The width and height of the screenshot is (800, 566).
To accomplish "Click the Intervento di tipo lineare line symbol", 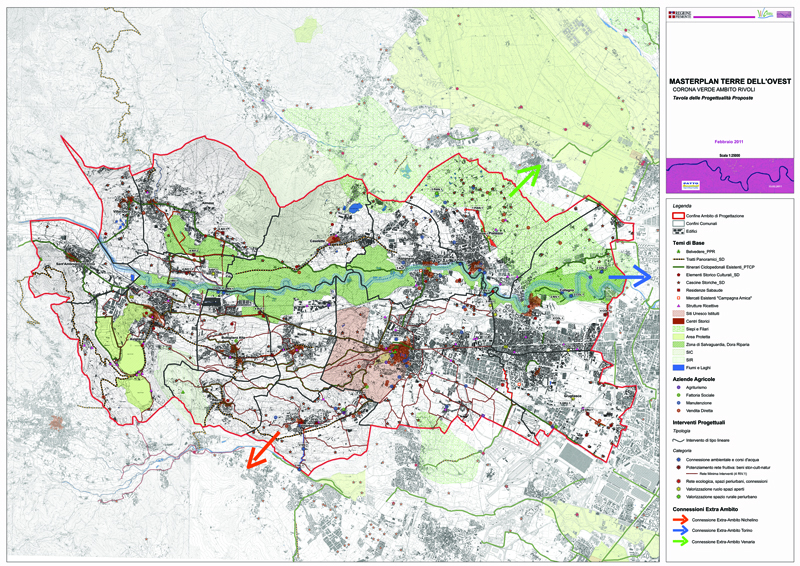I will pos(678,440).
